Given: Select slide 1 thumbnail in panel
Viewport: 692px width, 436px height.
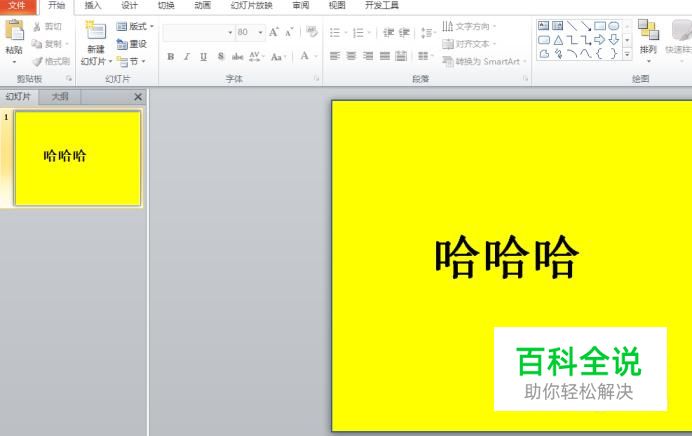Looking at the screenshot, I should (x=78, y=158).
